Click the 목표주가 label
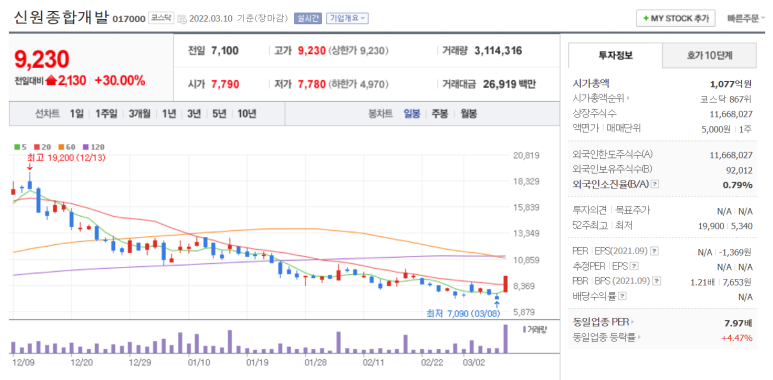This screenshot has width=773, height=380. coord(633,210)
